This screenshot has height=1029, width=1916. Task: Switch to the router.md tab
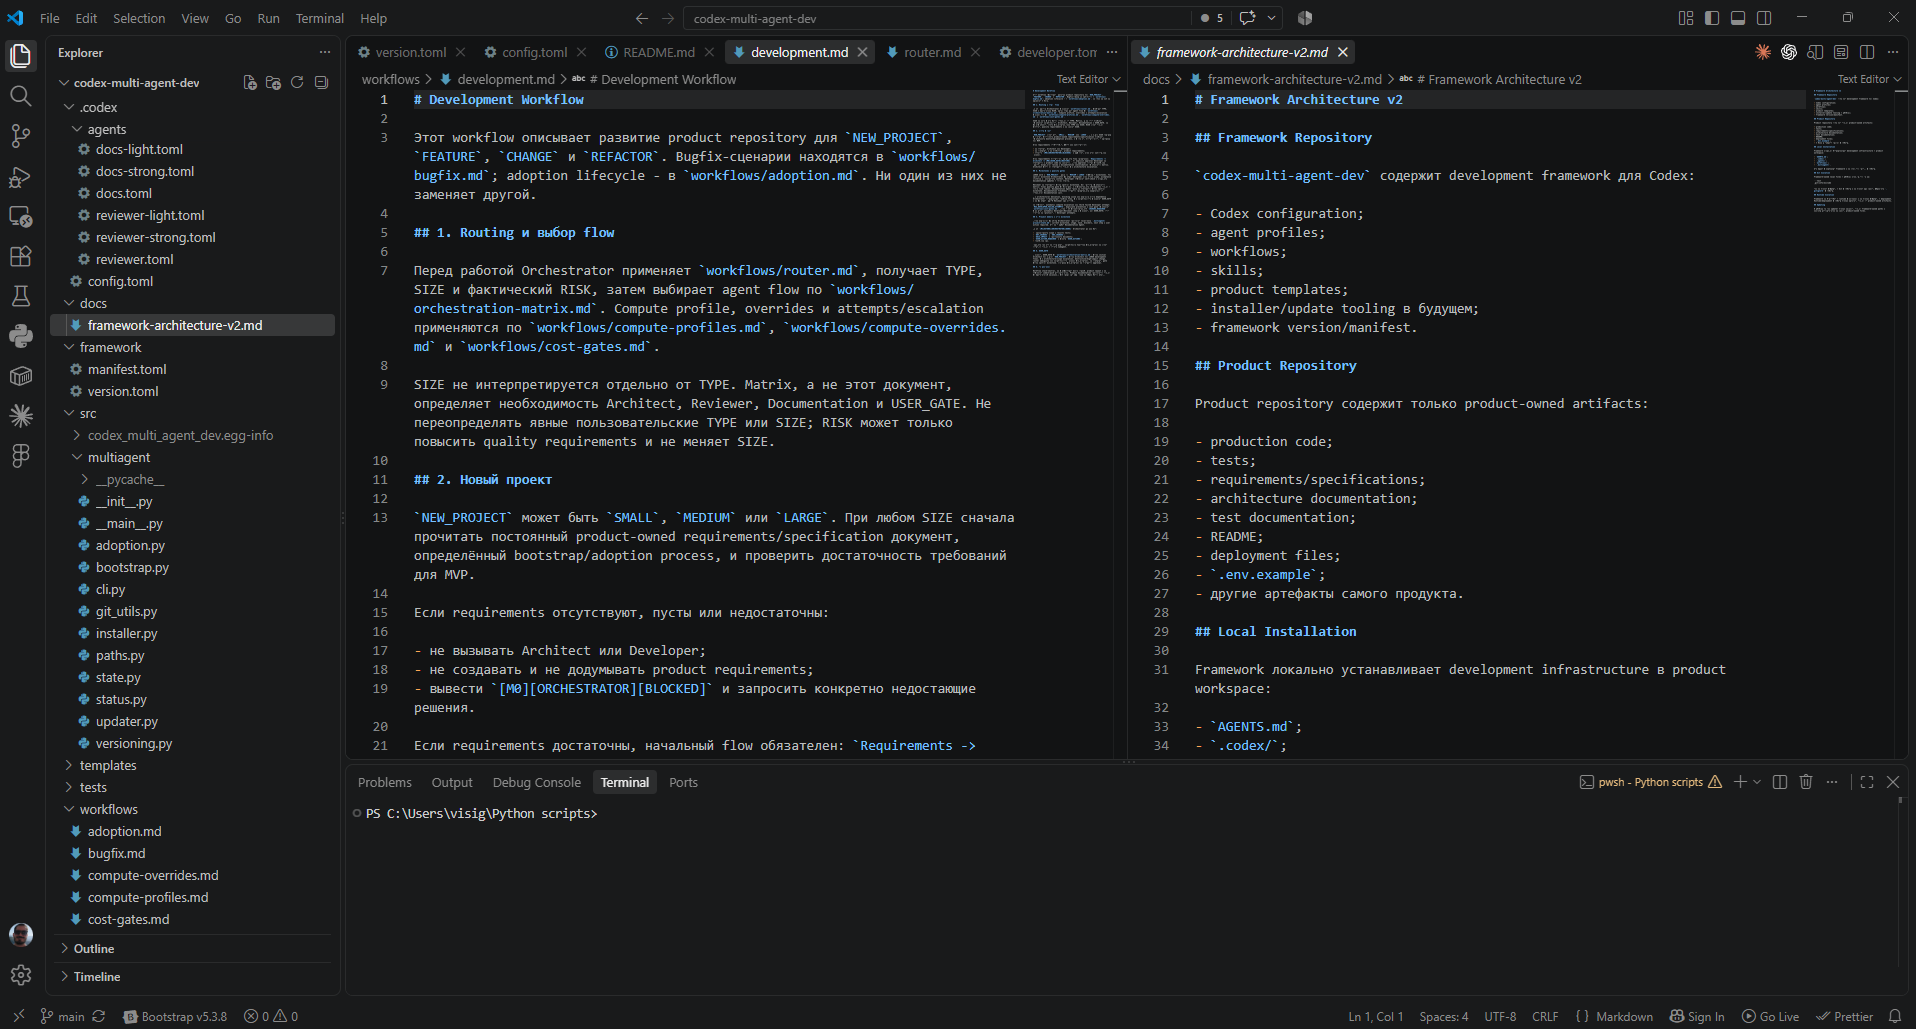932,52
